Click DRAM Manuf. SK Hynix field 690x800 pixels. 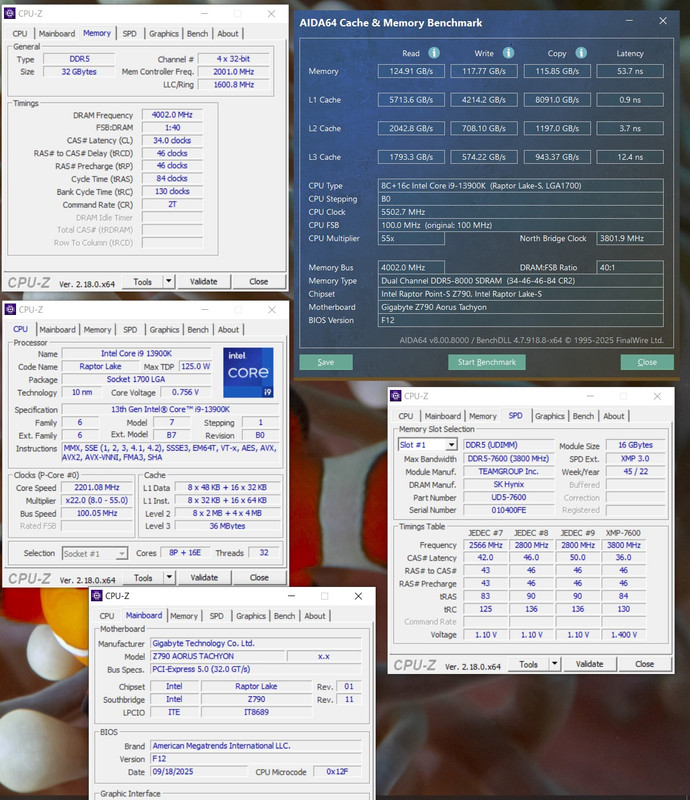(509, 484)
